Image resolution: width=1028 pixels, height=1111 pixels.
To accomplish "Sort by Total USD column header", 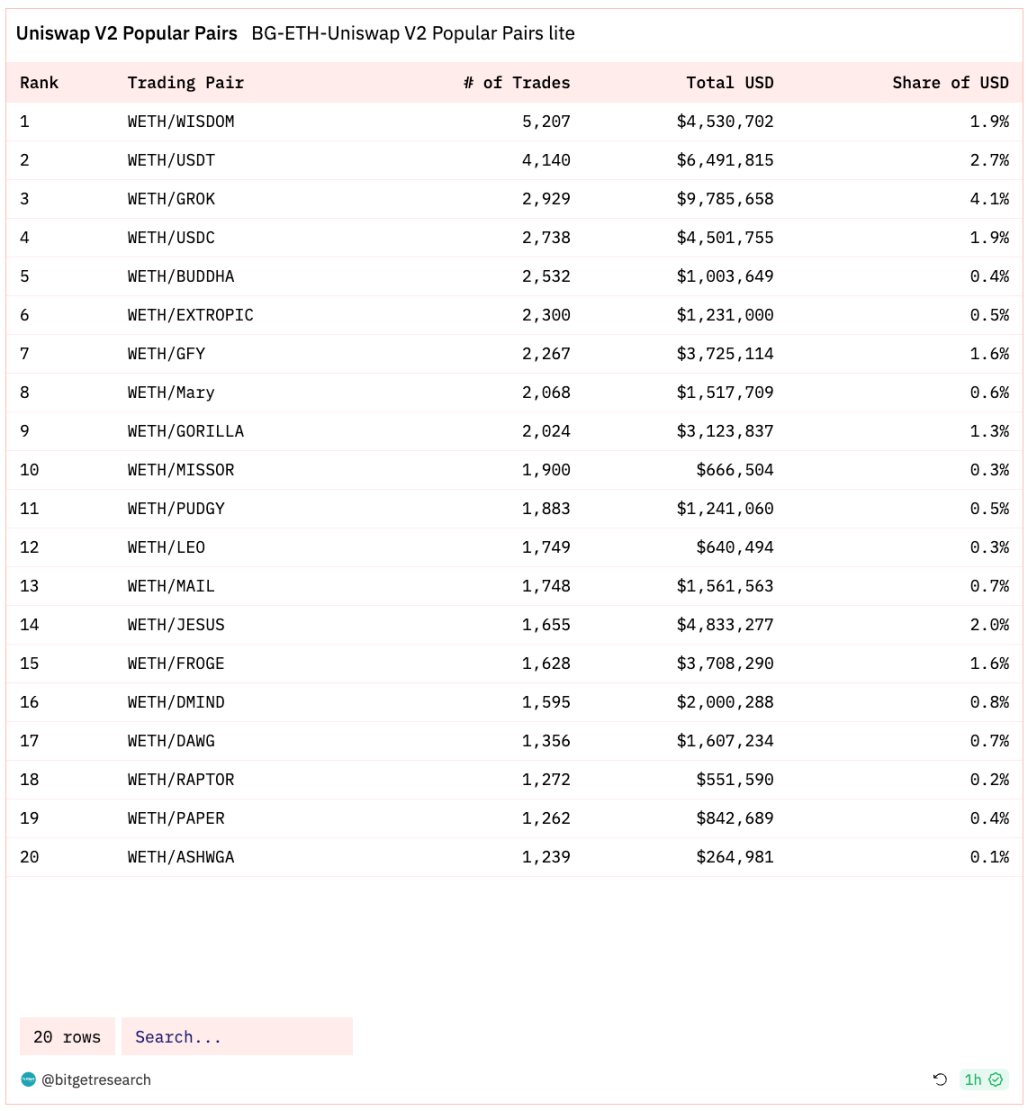I will (730, 83).
